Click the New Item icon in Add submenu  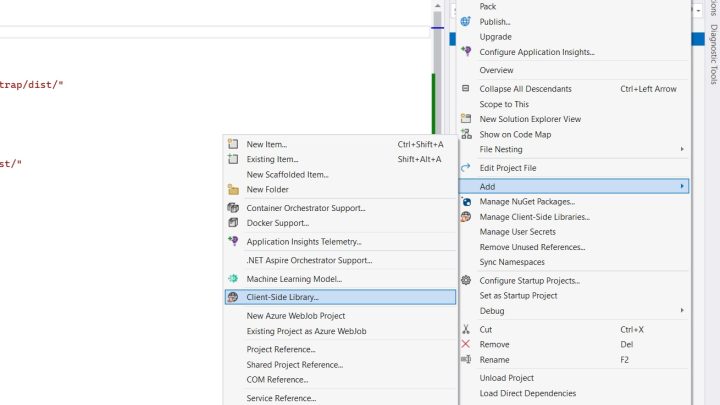pos(233,144)
